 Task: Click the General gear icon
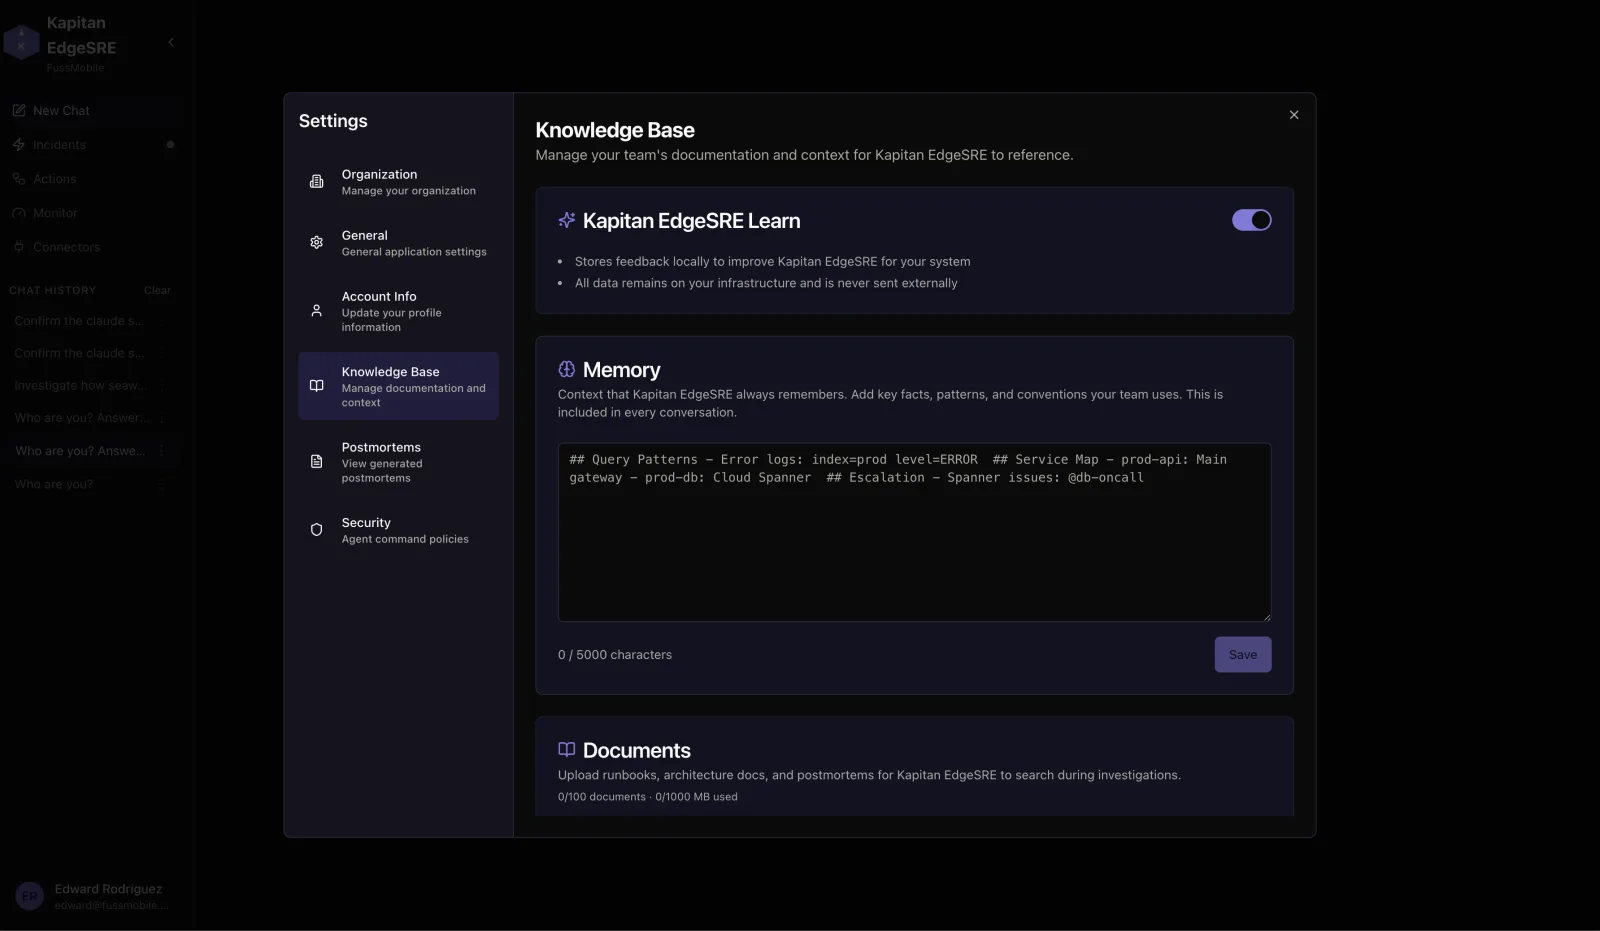click(x=316, y=243)
